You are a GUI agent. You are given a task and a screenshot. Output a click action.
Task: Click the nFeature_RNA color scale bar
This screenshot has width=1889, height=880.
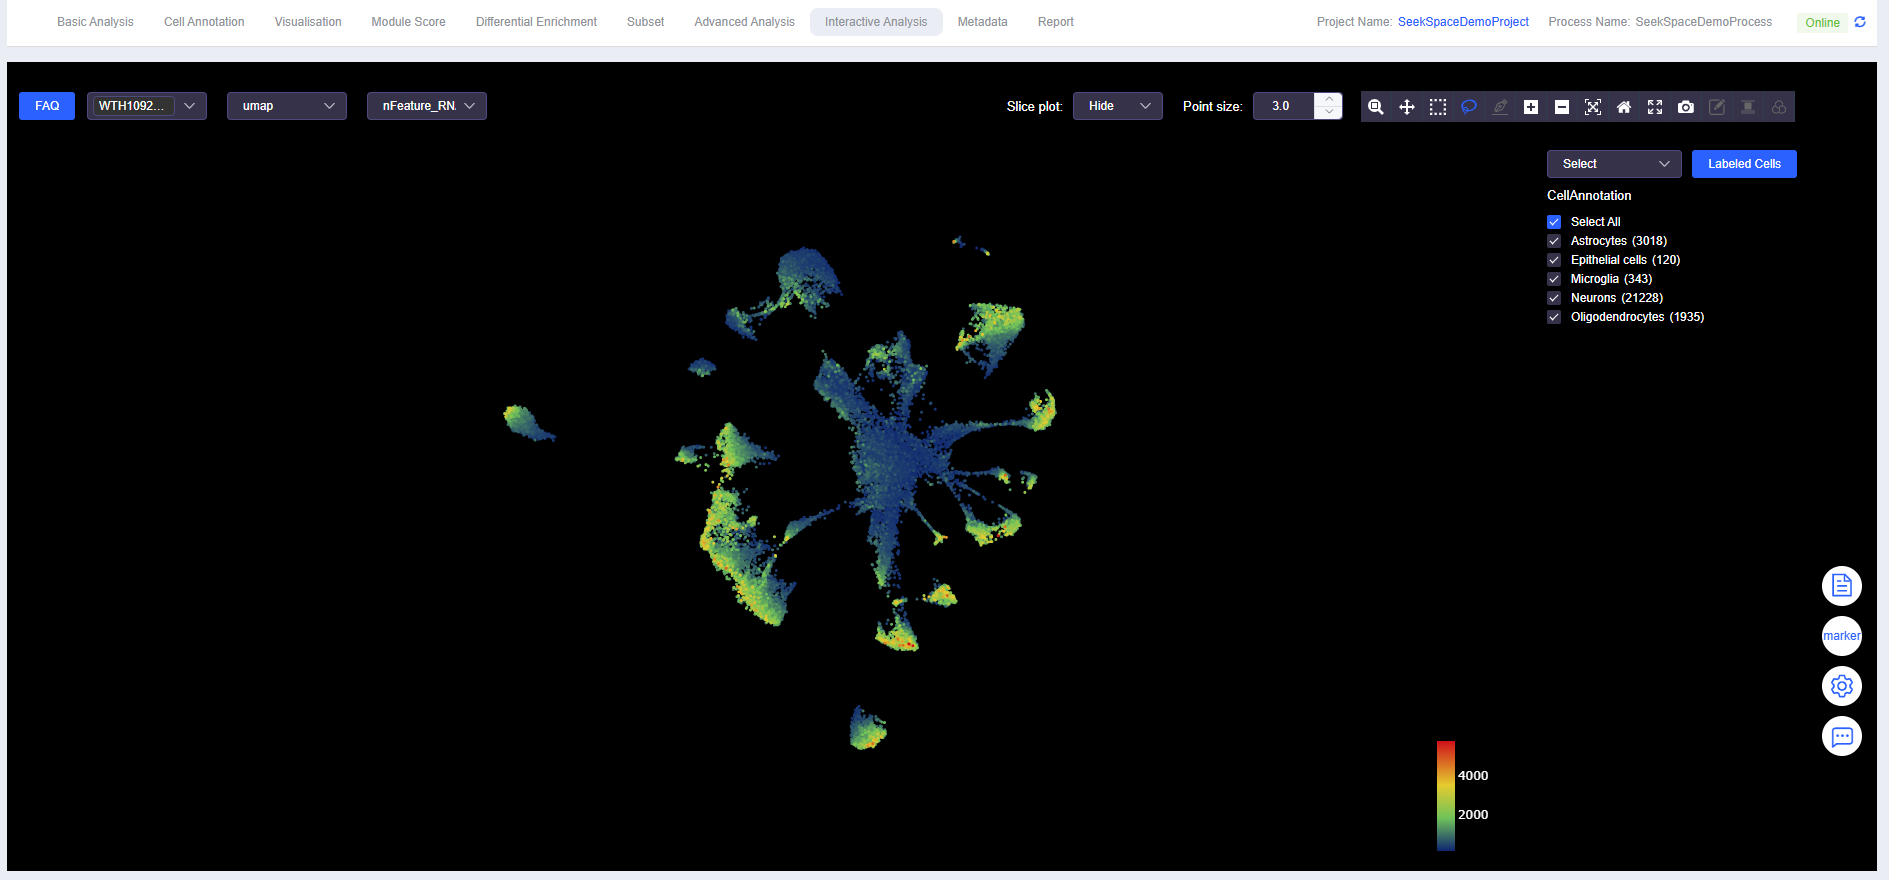[1445, 796]
